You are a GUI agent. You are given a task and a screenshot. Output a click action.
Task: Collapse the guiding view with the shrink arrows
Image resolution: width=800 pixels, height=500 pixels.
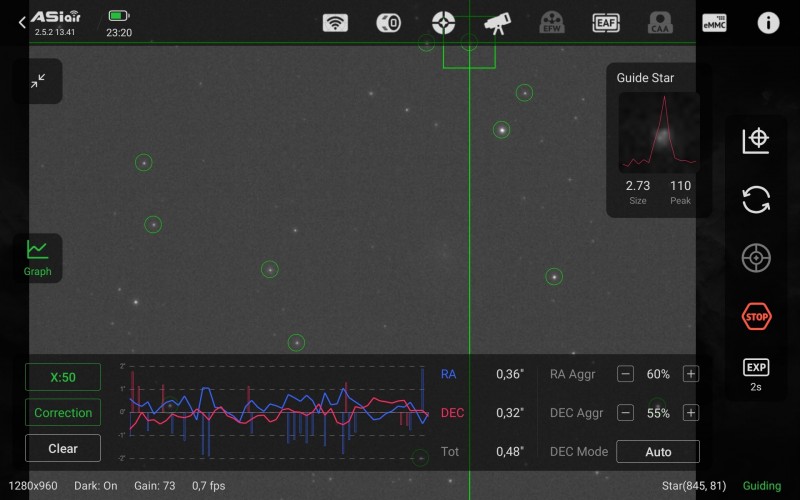tap(38, 81)
